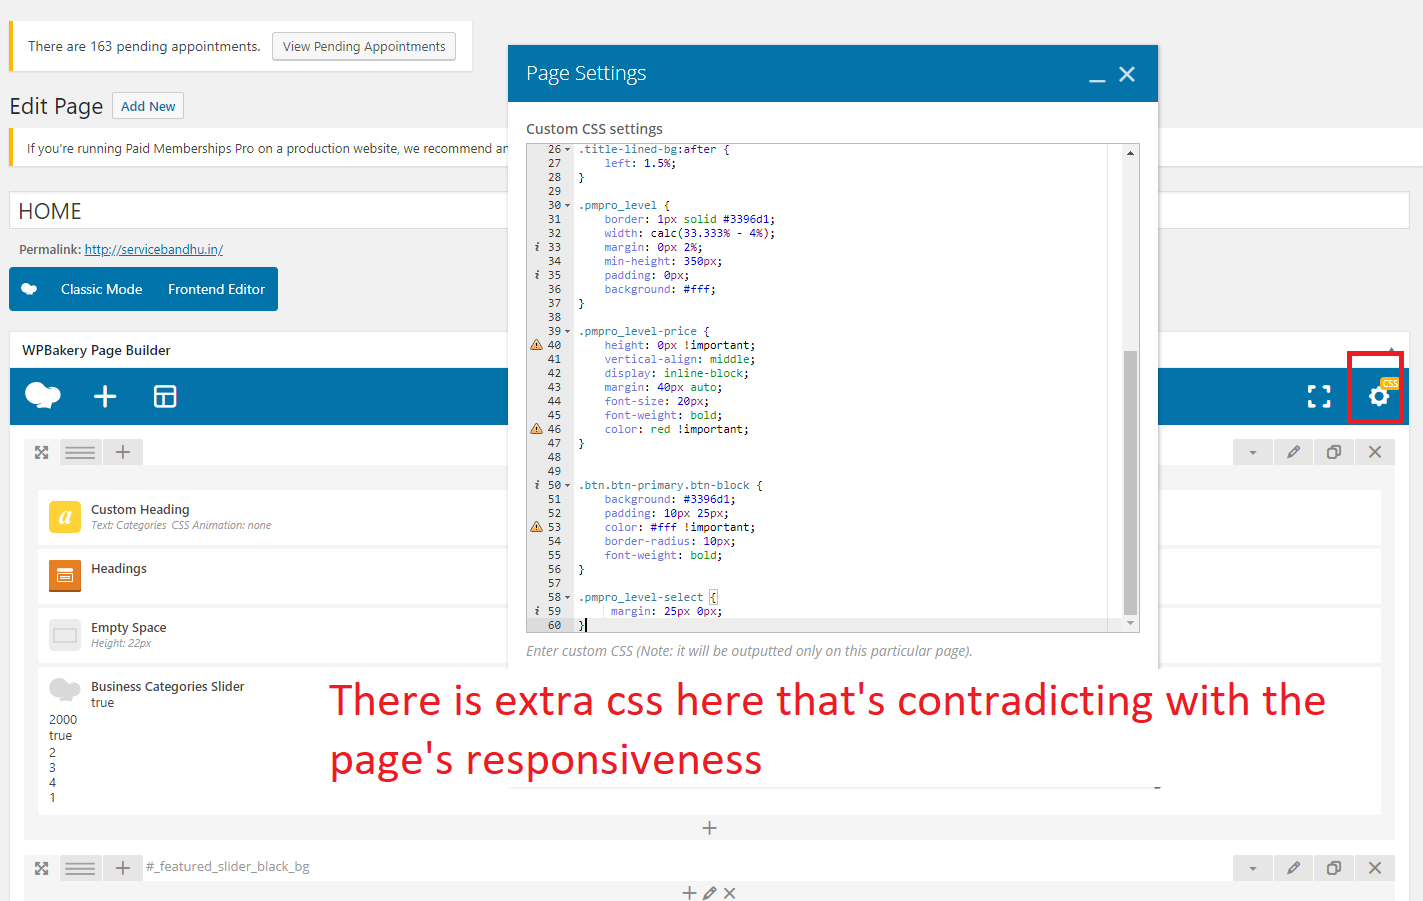Image resolution: width=1423 pixels, height=901 pixels.
Task: Click the WPBakery cloud logo icon
Action: [41, 396]
